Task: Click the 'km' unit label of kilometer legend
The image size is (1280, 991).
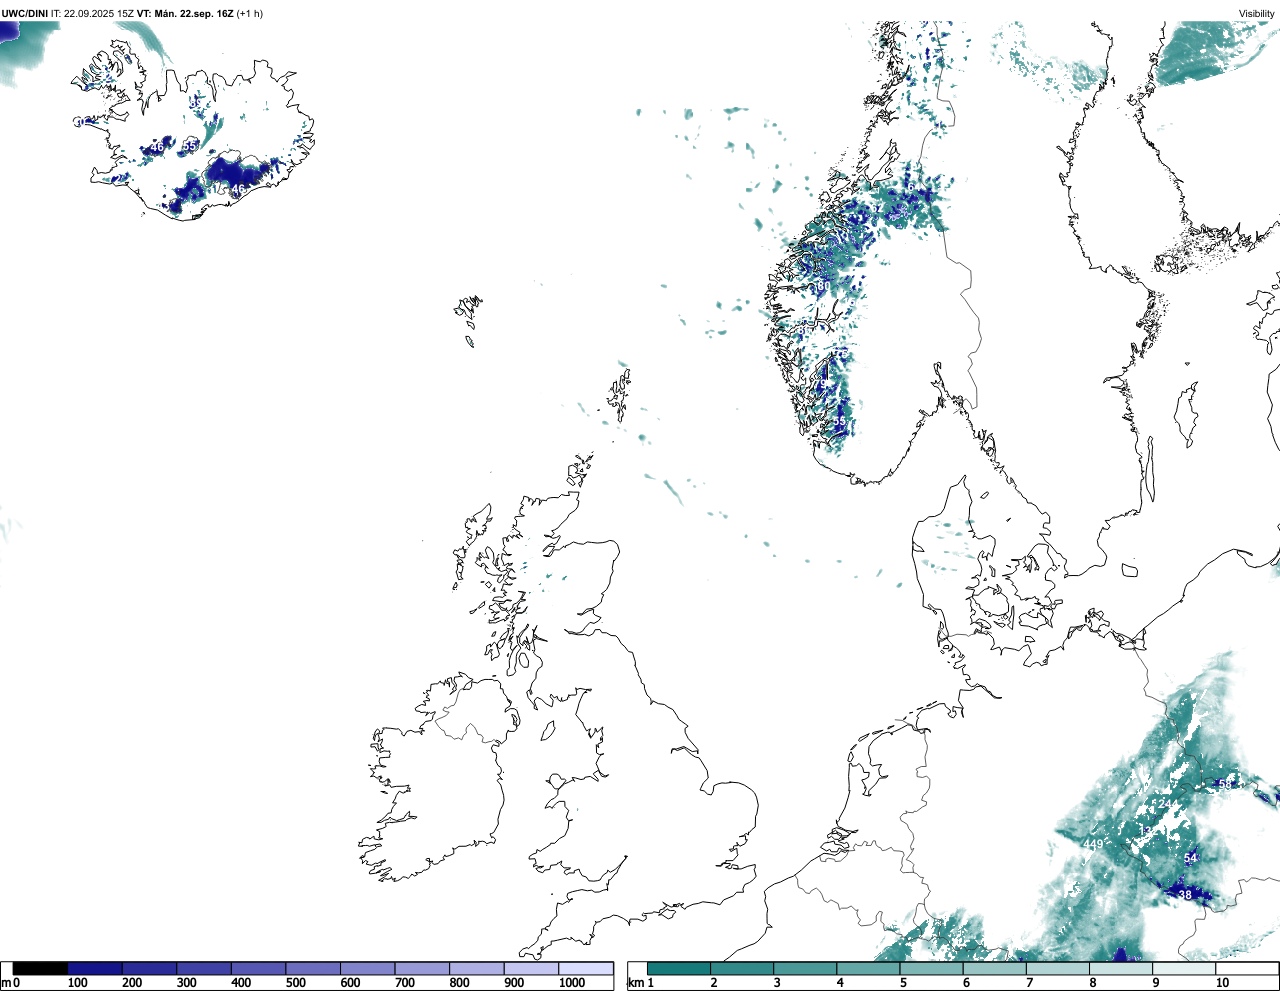Action: pos(634,983)
